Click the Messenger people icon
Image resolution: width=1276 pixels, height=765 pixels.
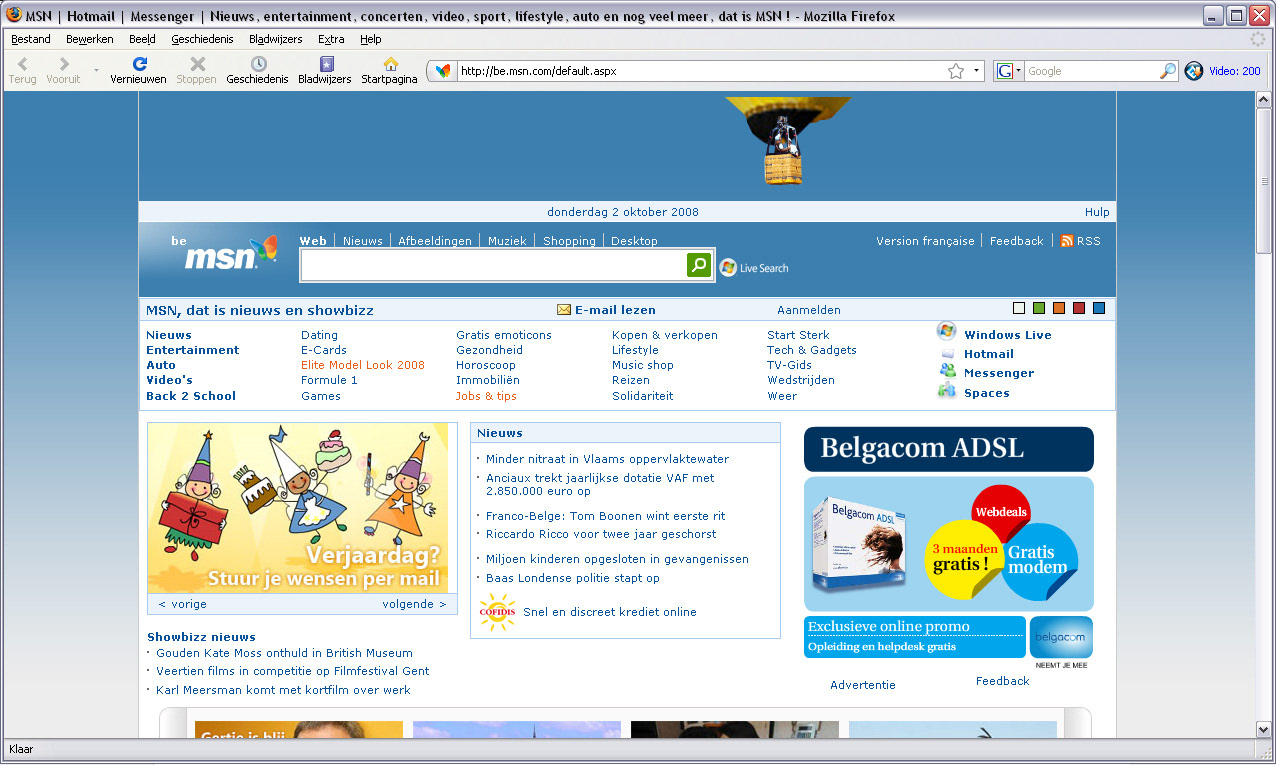coord(947,372)
